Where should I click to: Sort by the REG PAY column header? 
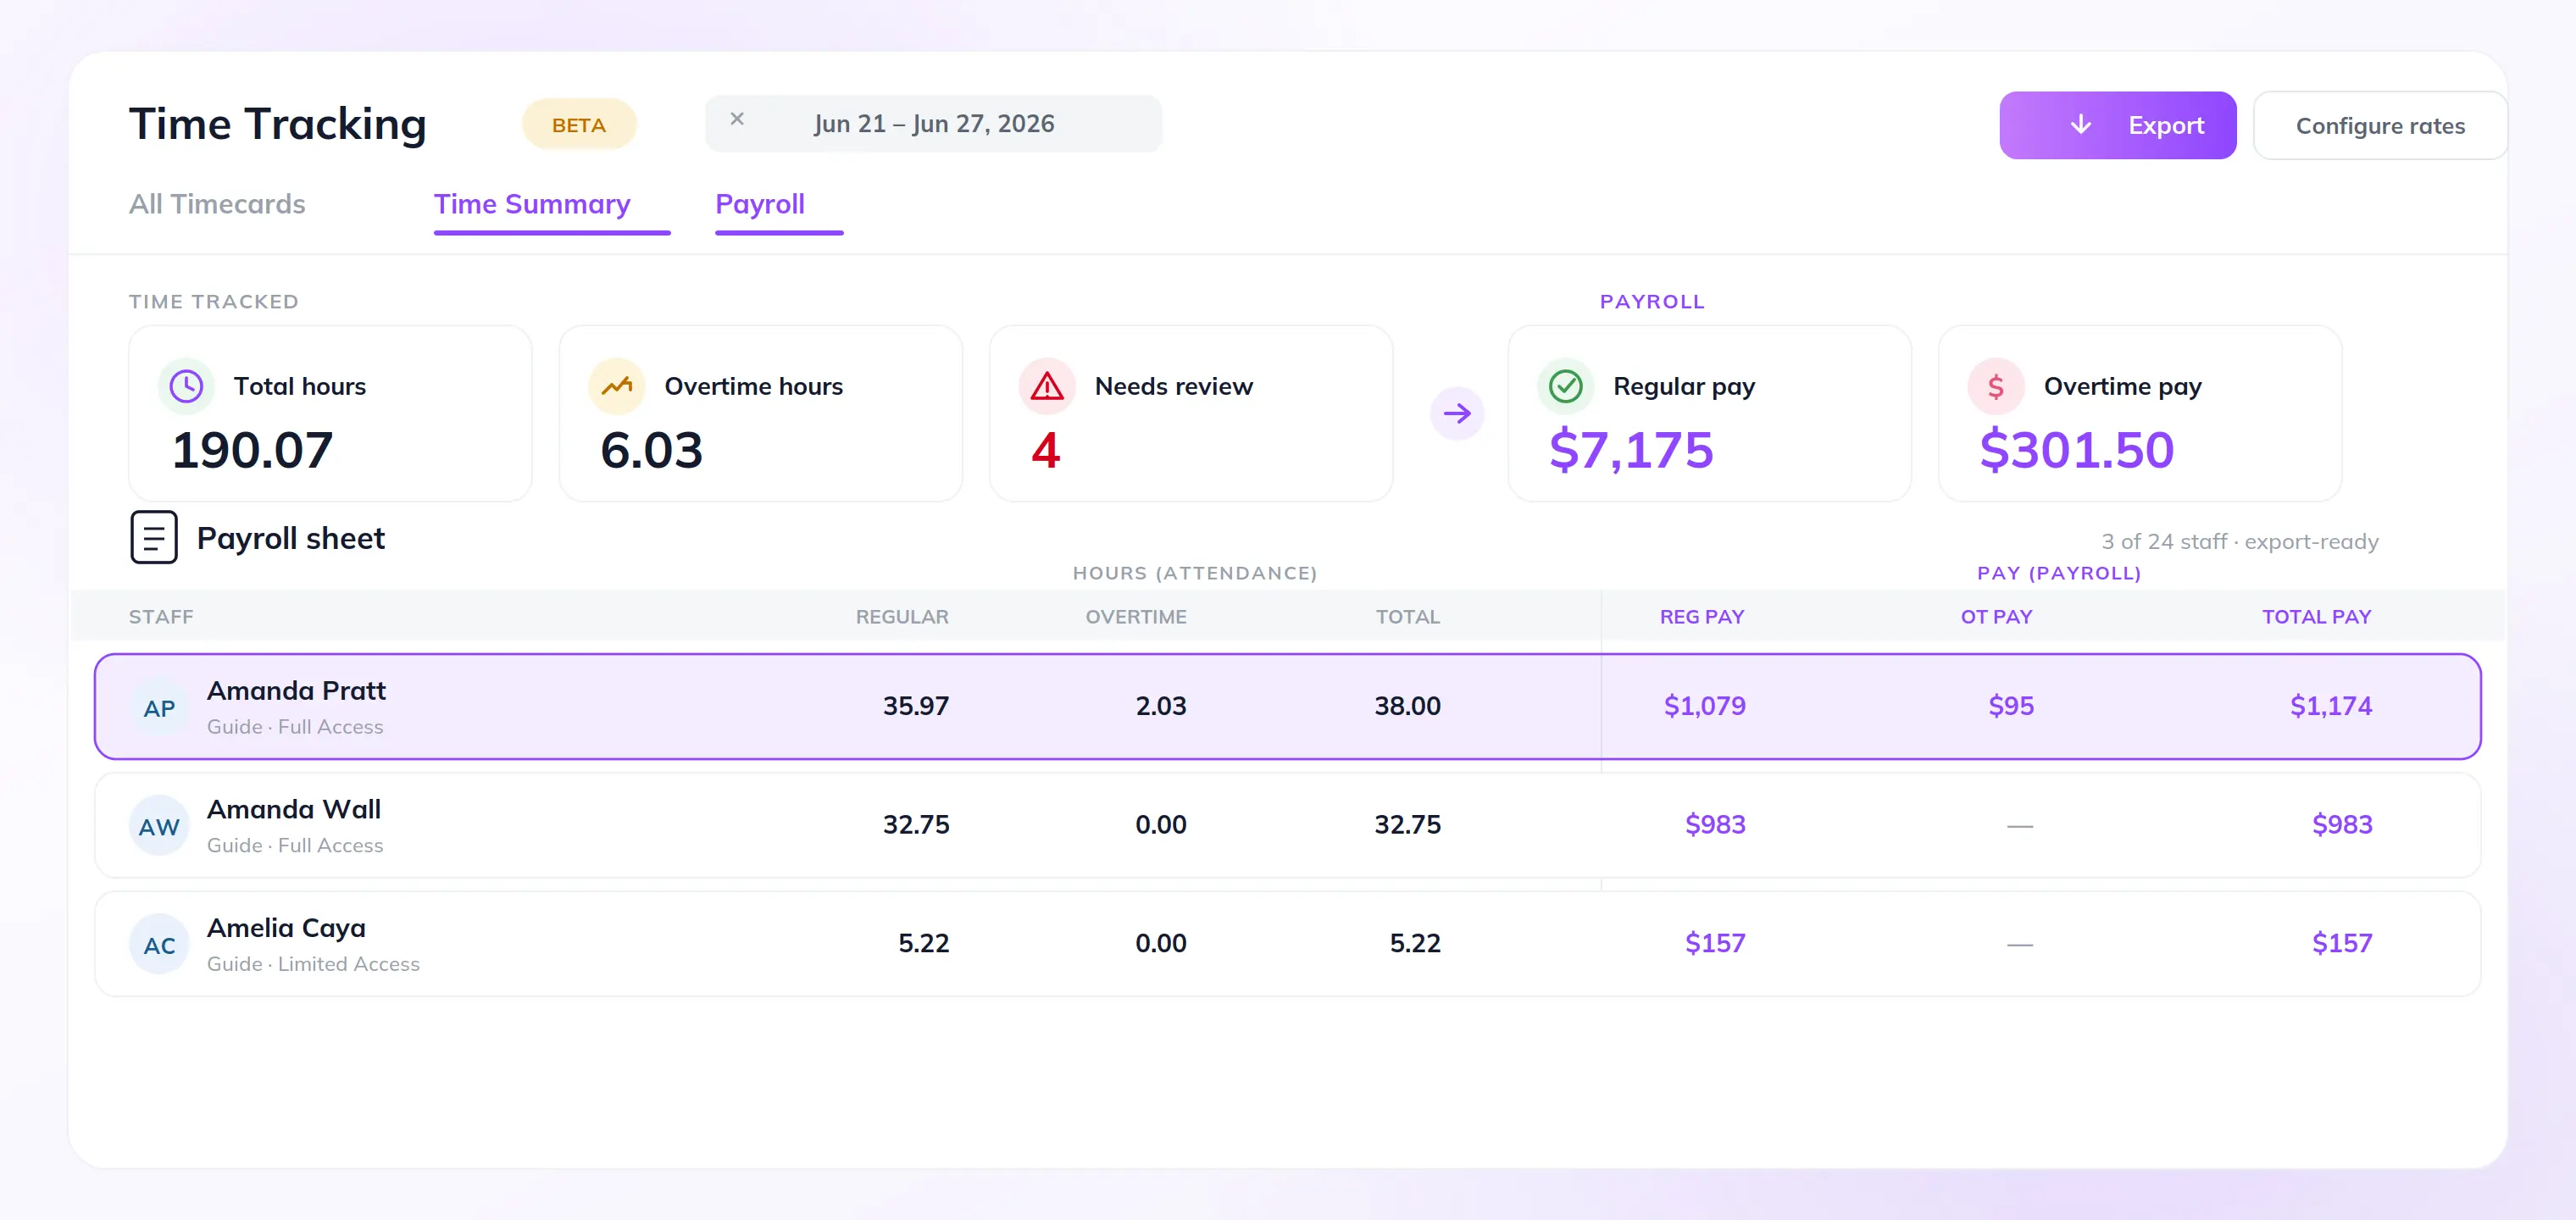tap(1702, 617)
